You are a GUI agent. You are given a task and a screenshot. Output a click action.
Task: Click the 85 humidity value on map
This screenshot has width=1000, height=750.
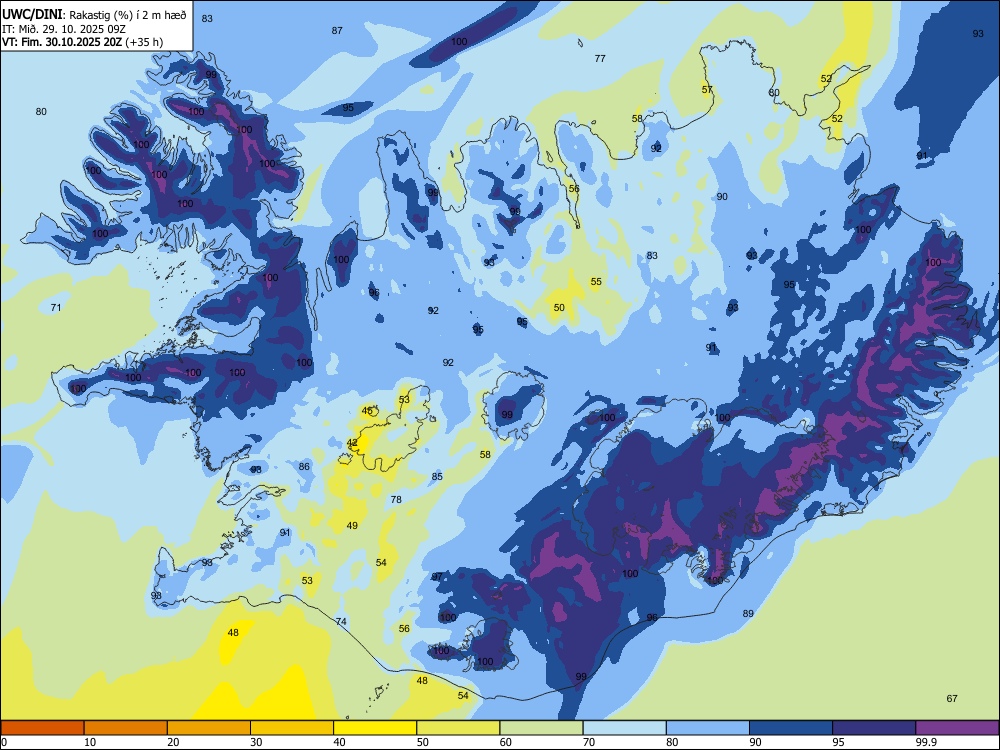(x=437, y=477)
